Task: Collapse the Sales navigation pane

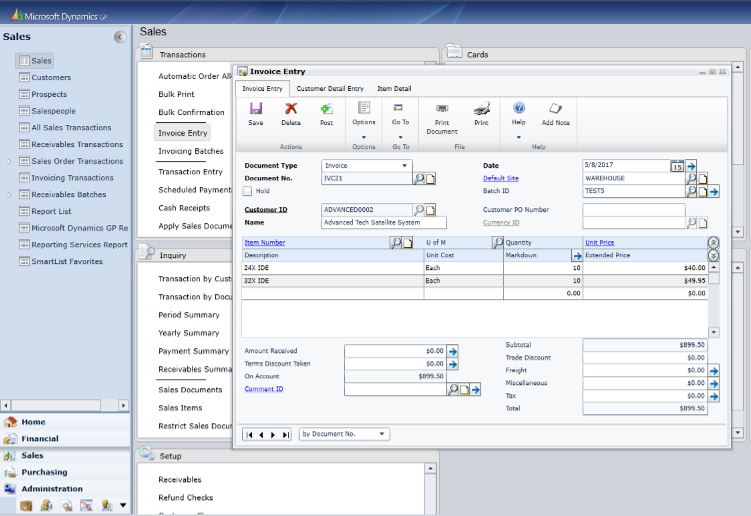Action: coord(120,37)
